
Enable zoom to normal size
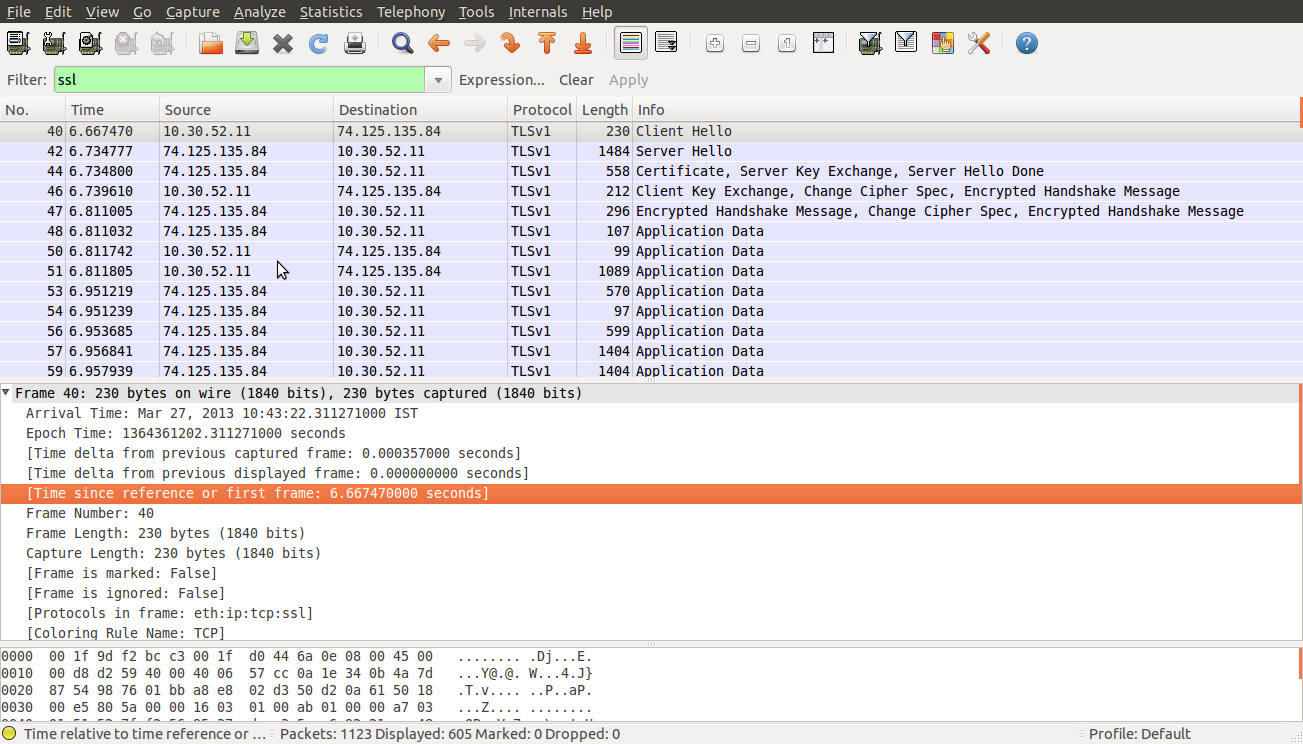[787, 43]
